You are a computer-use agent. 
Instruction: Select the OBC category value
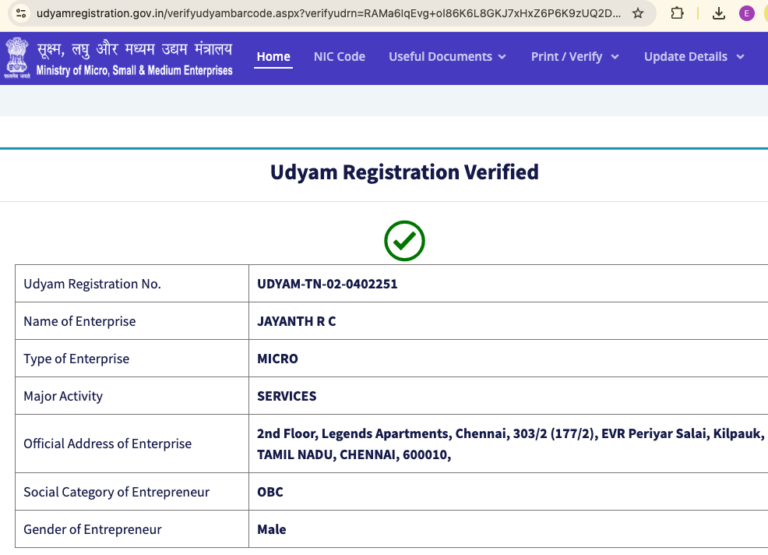click(270, 492)
